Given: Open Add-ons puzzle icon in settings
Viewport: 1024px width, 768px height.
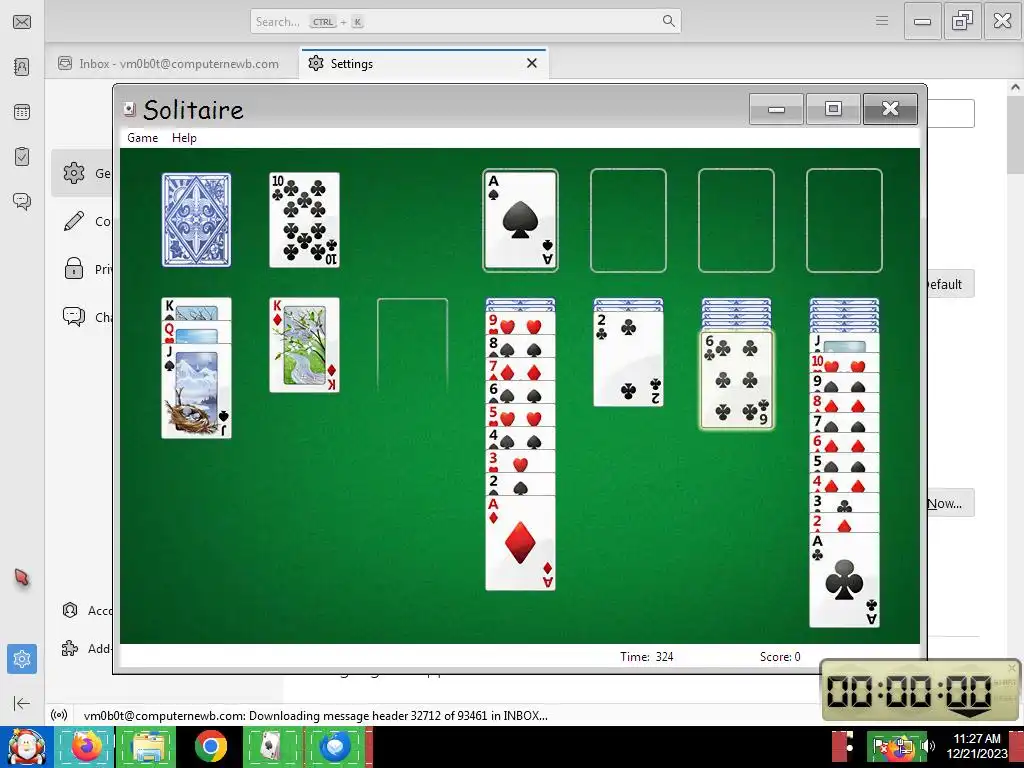Looking at the screenshot, I should pos(70,648).
